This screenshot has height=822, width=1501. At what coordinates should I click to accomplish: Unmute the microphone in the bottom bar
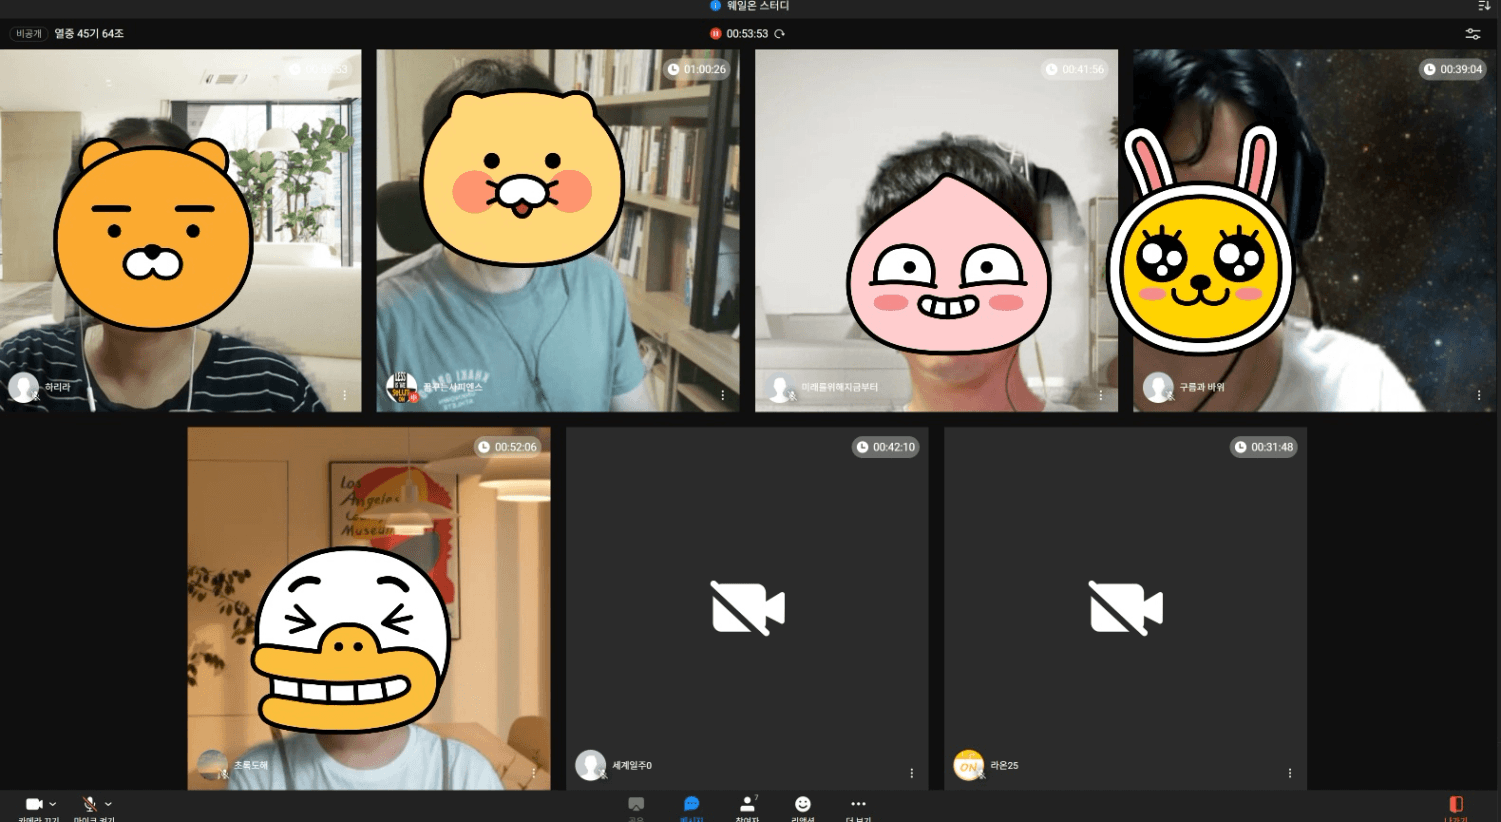click(89, 804)
